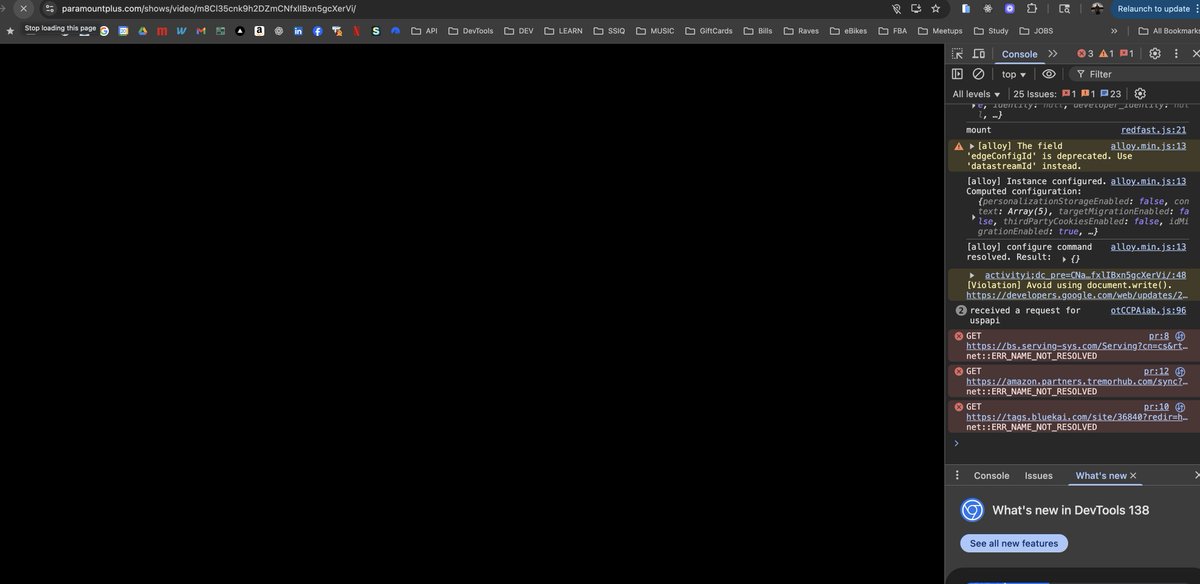Bookmark this page with the star icon
The height and width of the screenshot is (584, 1200).
coord(935,8)
